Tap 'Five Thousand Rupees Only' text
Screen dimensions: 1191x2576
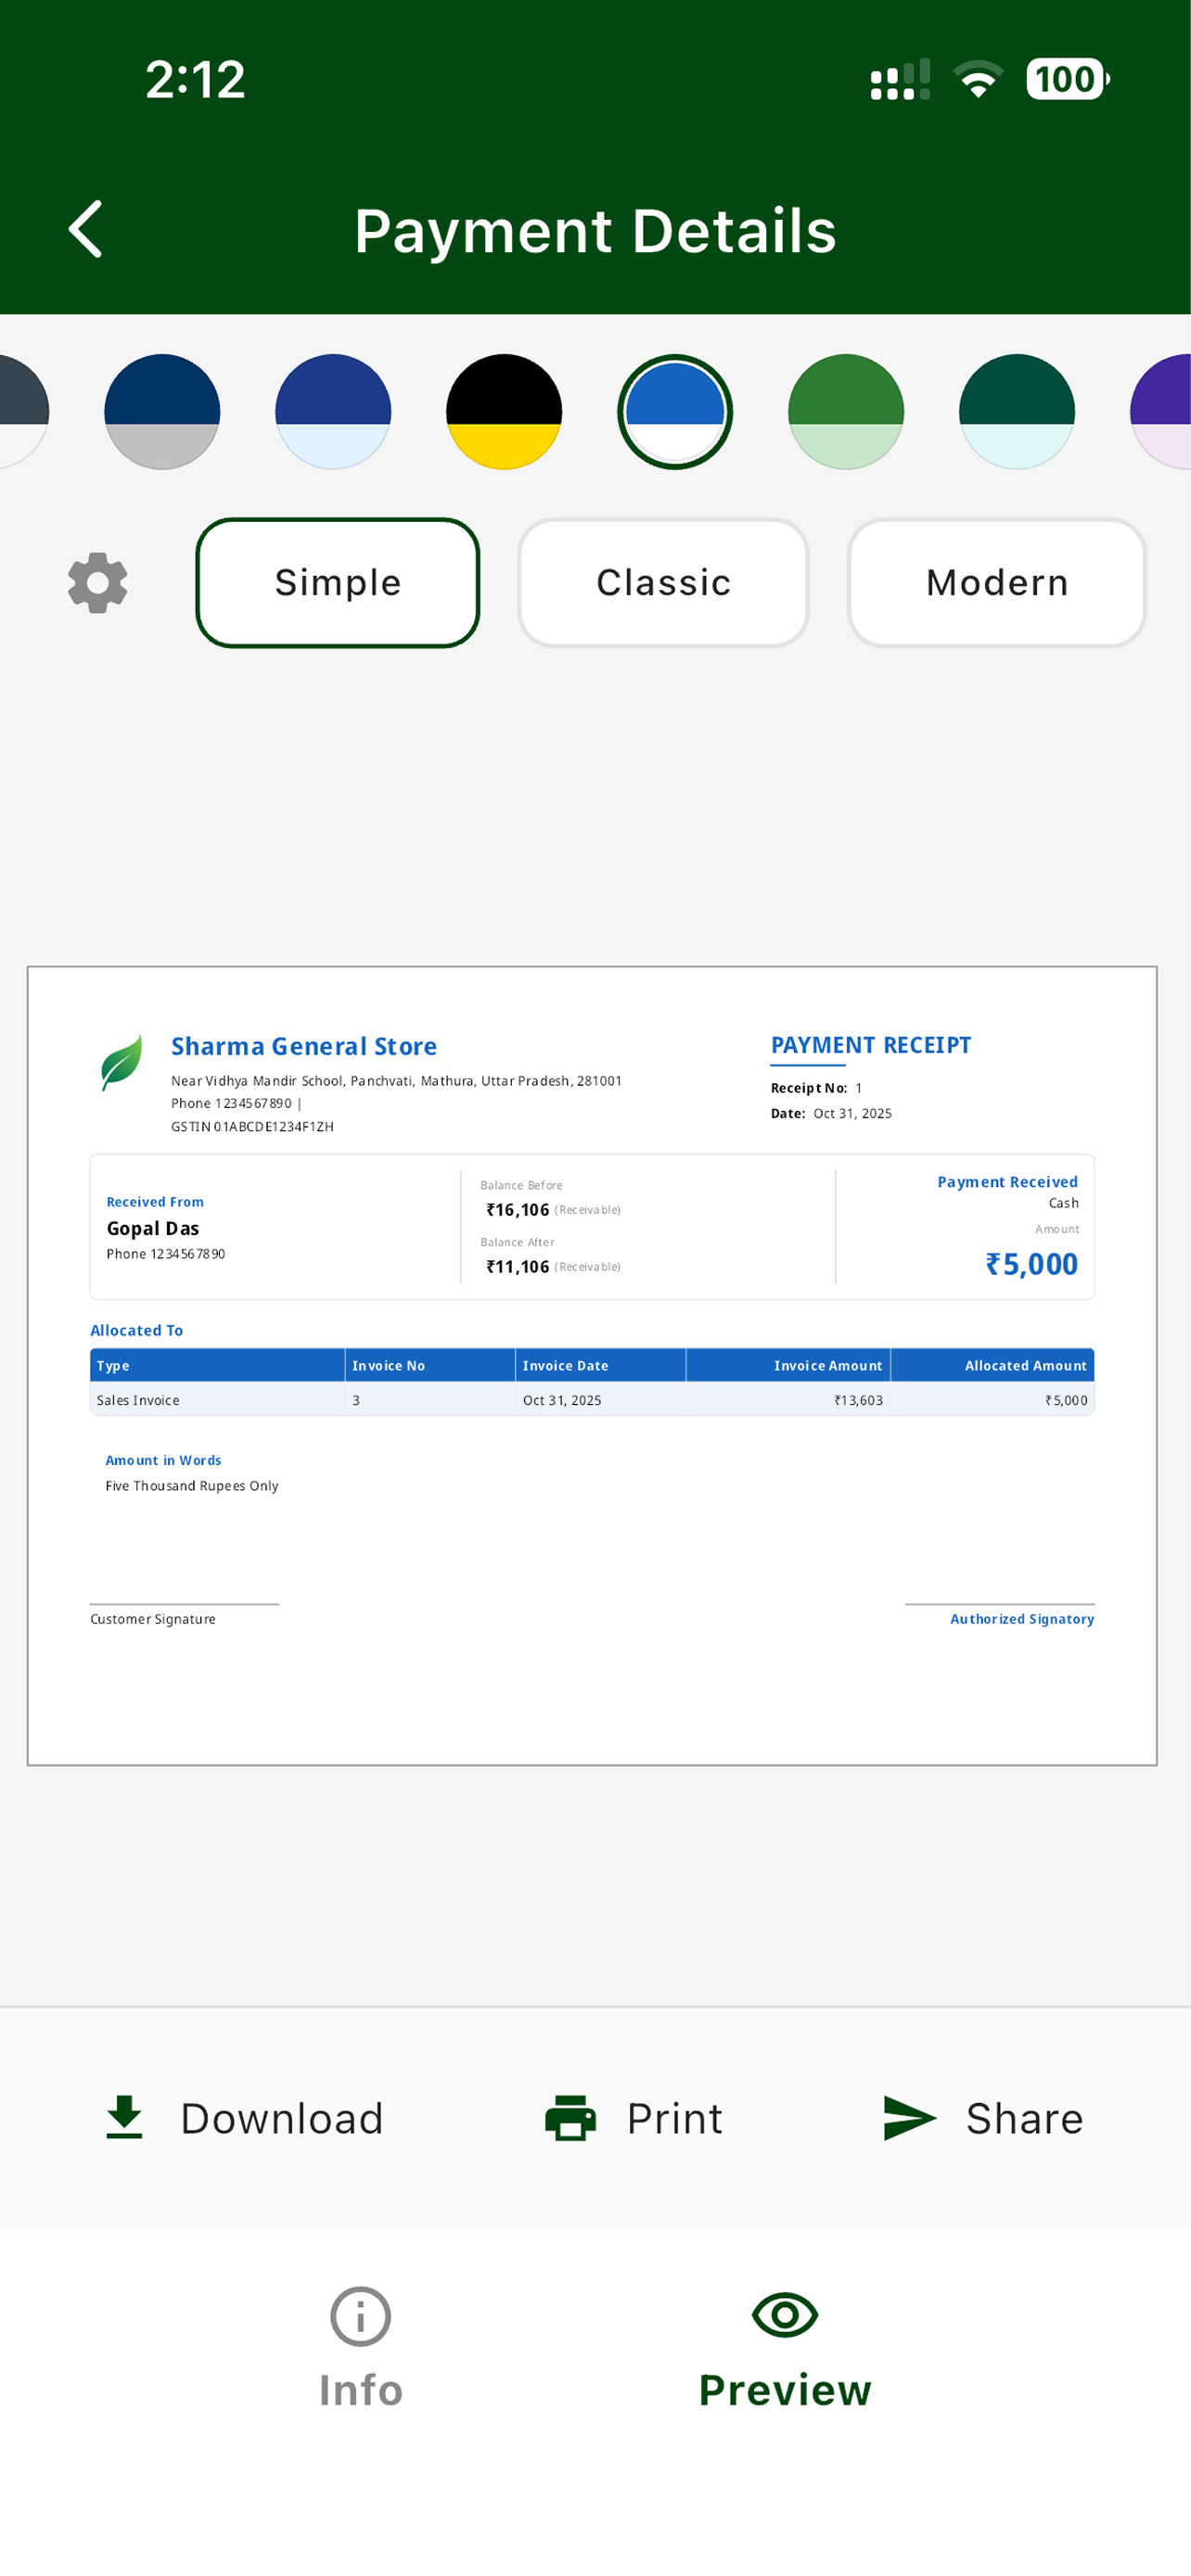click(x=192, y=1486)
